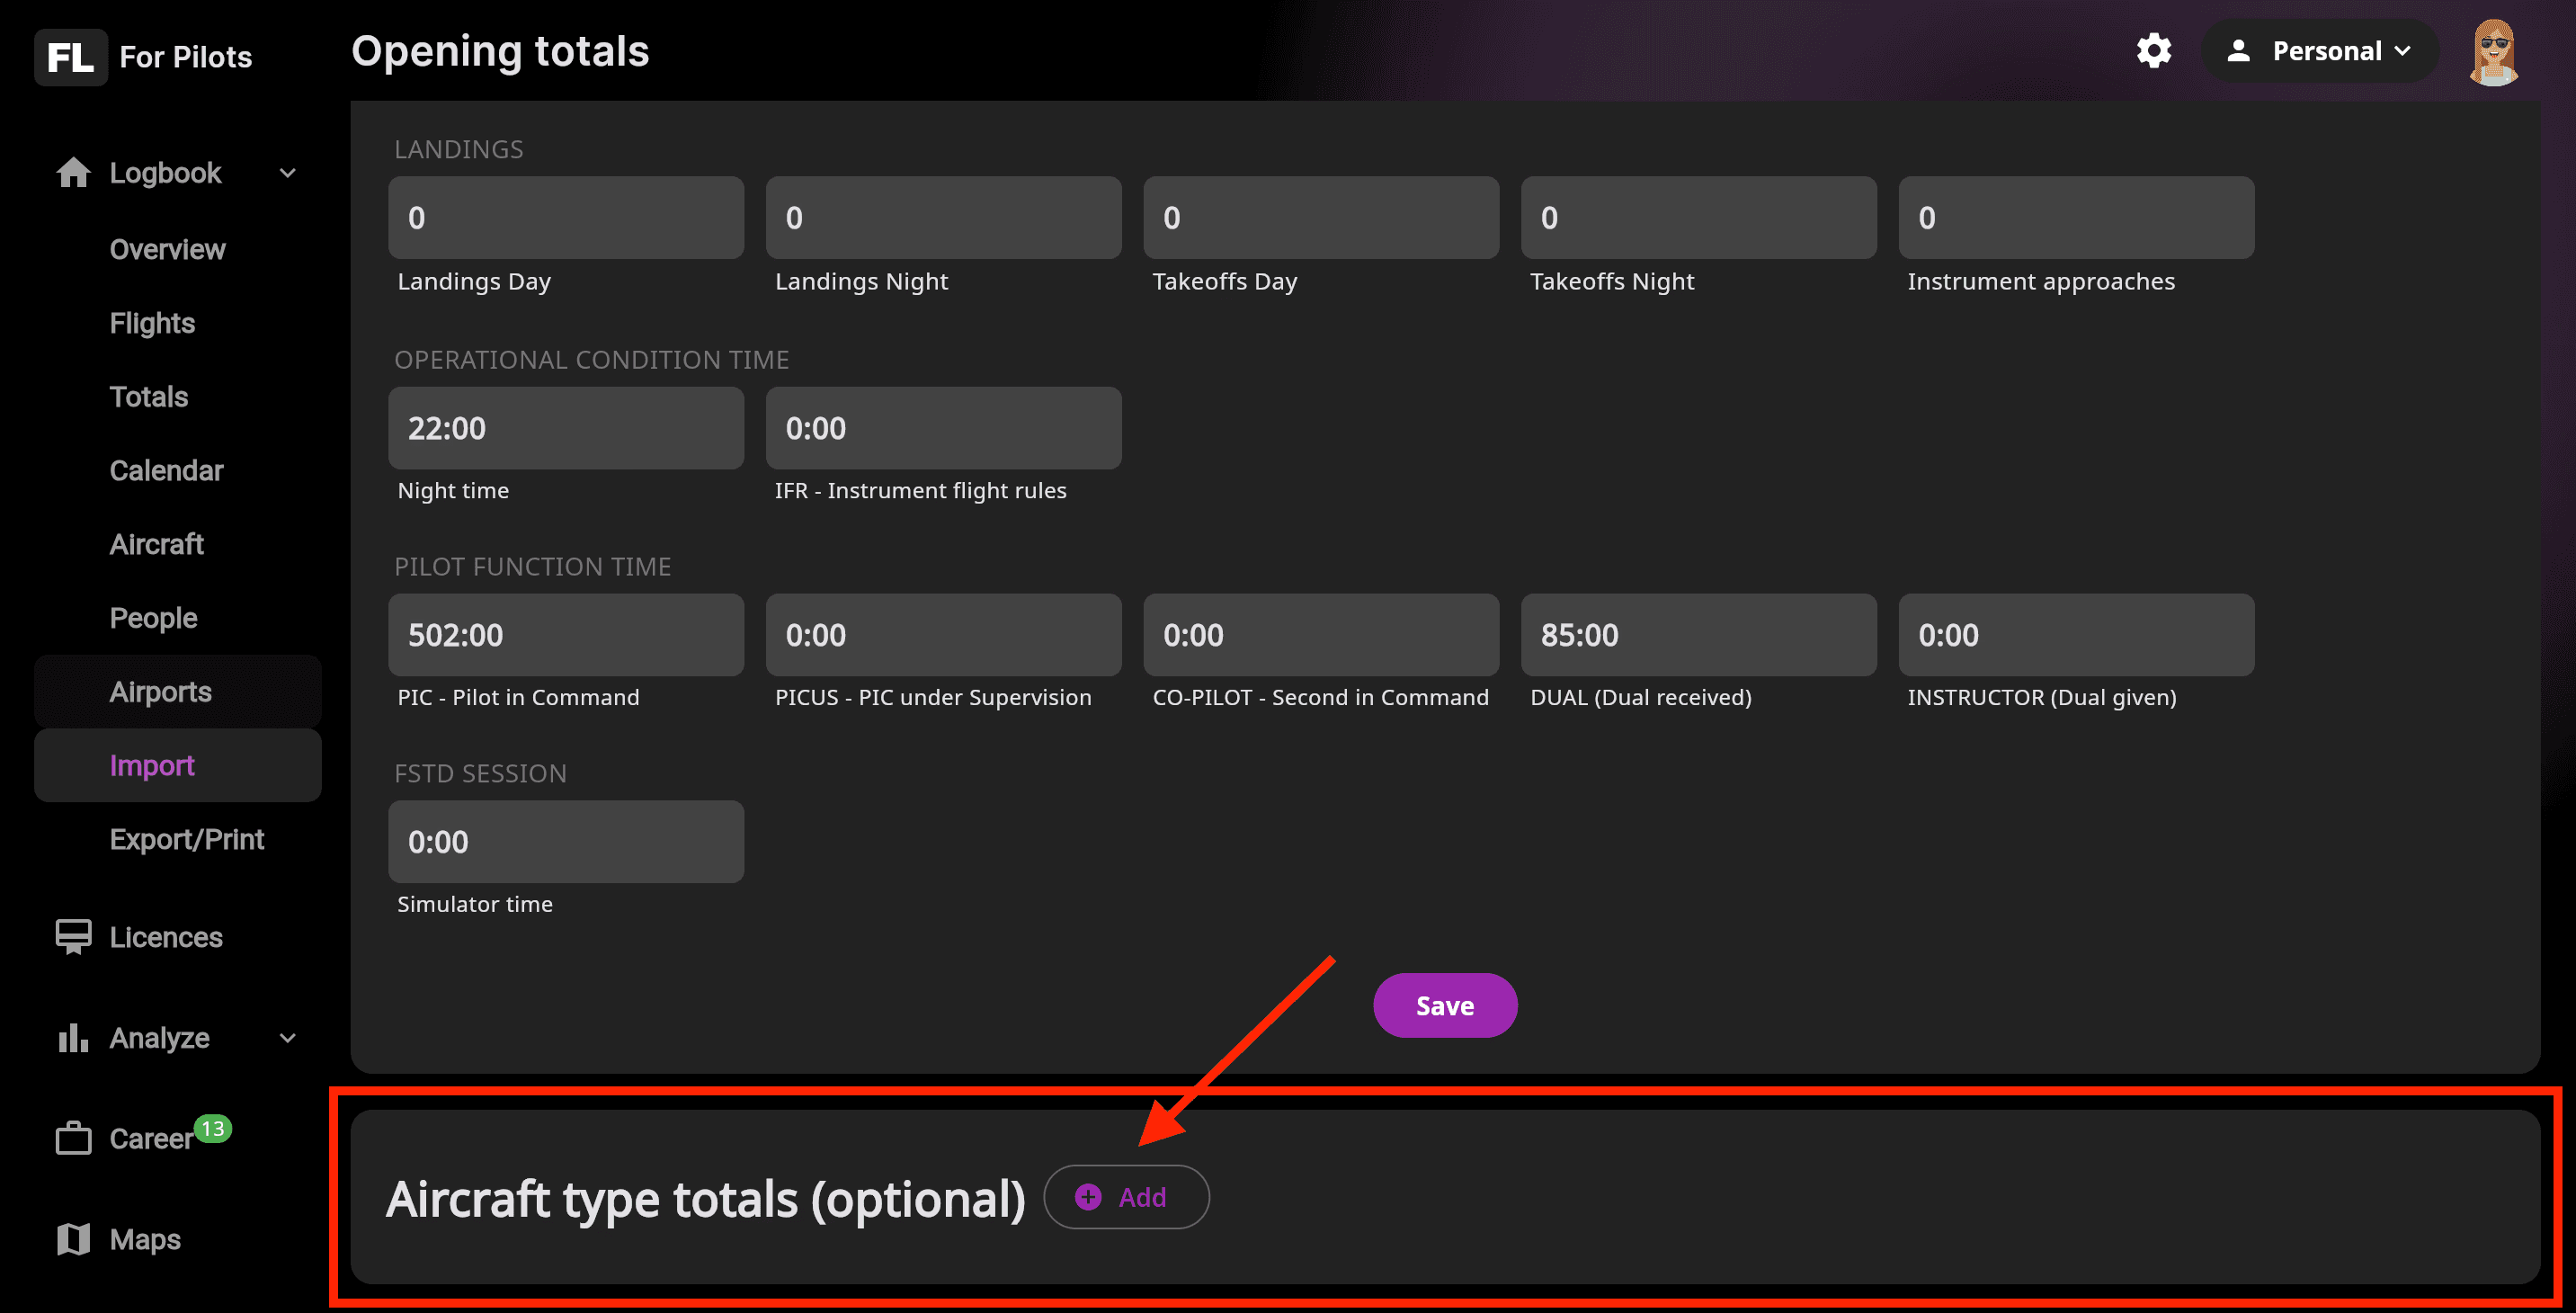Expand the Analyze section chevron
The image size is (2576, 1313).
(x=288, y=1038)
